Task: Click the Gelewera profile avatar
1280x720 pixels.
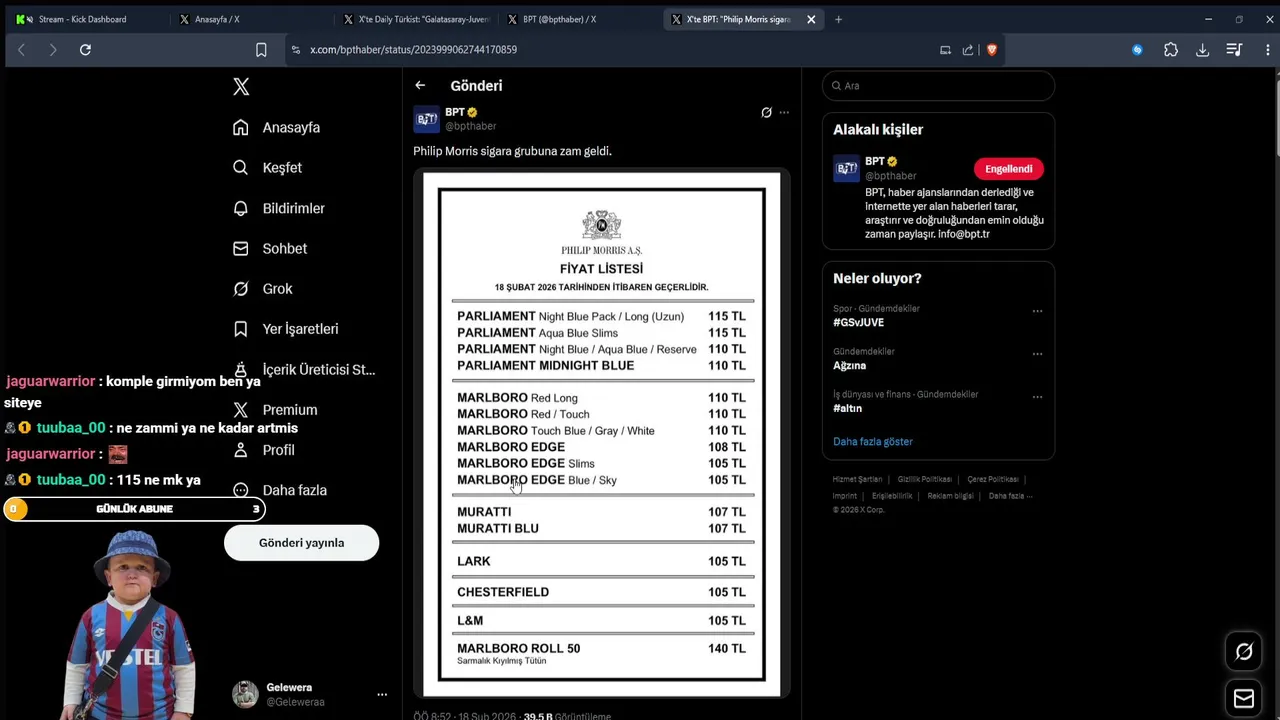Action: click(245, 694)
